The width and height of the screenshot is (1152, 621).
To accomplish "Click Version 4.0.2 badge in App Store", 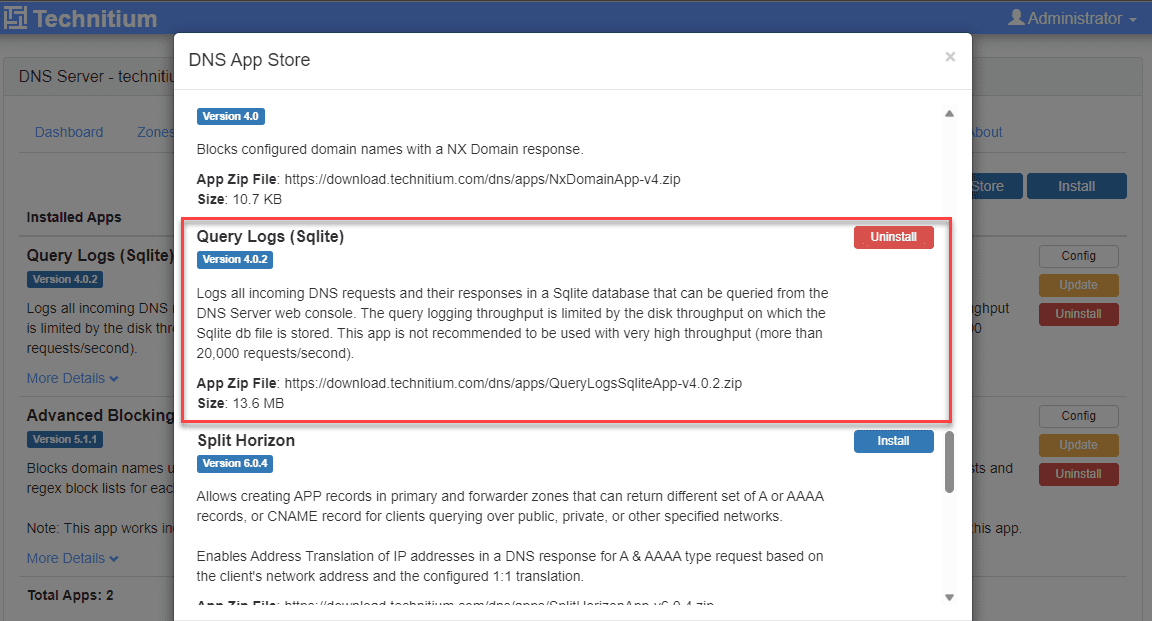I will click(235, 259).
